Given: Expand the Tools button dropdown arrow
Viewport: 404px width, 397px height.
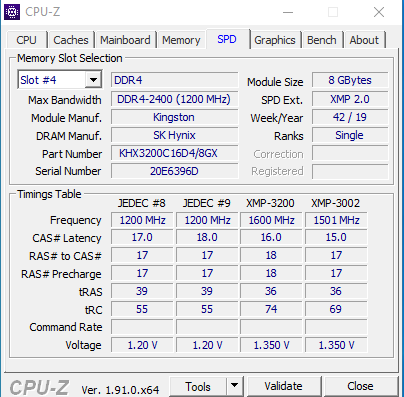Looking at the screenshot, I should 235,386.
